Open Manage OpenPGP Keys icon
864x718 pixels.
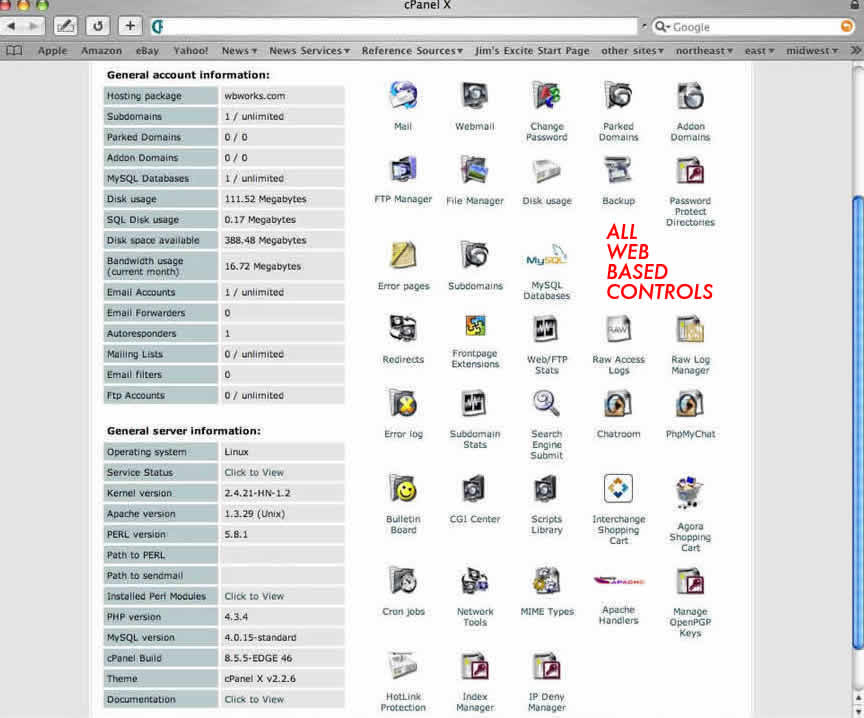click(690, 581)
